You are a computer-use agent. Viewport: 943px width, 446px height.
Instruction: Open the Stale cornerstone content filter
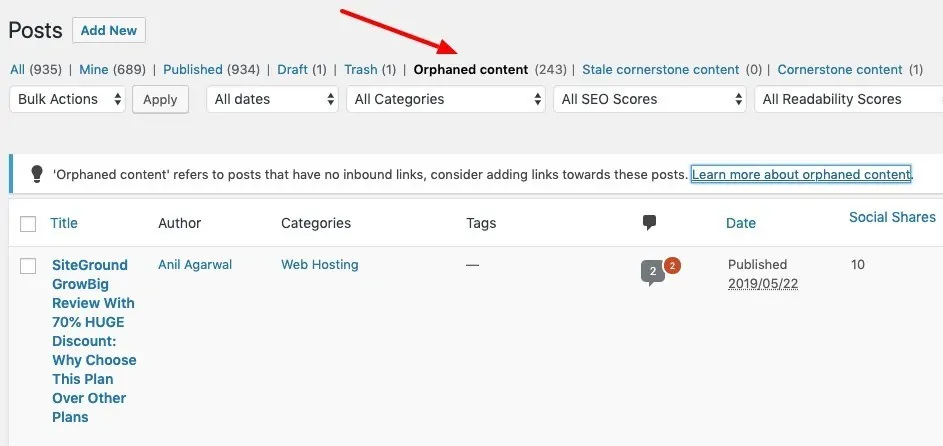click(660, 70)
